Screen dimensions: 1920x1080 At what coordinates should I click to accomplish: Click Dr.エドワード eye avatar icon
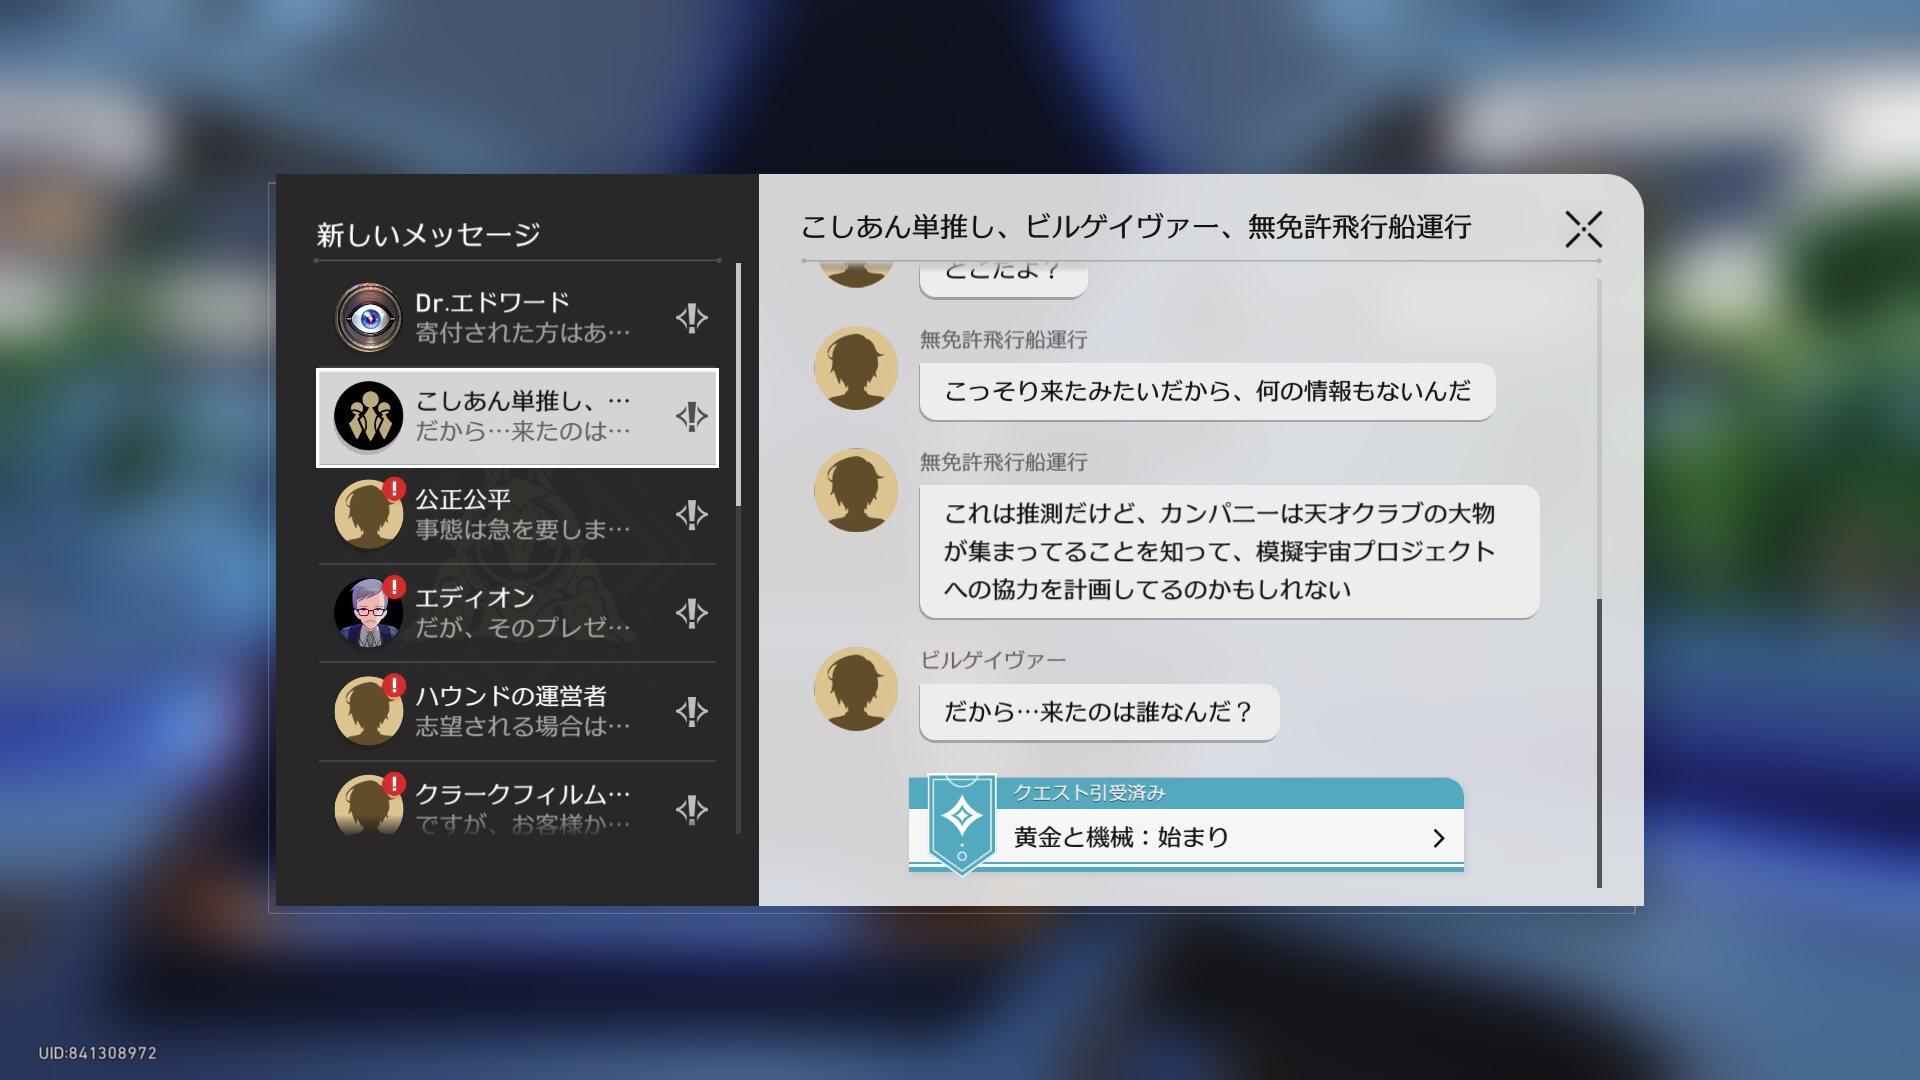point(369,318)
